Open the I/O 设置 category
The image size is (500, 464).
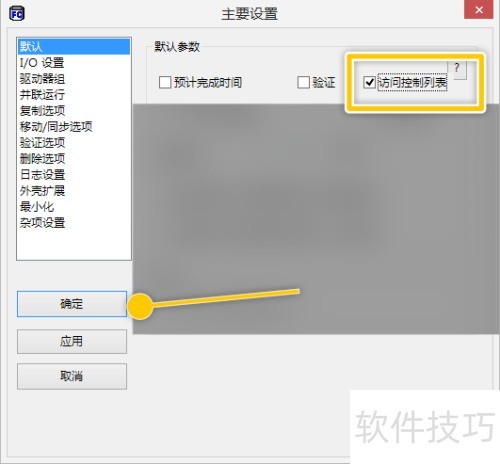click(74, 62)
